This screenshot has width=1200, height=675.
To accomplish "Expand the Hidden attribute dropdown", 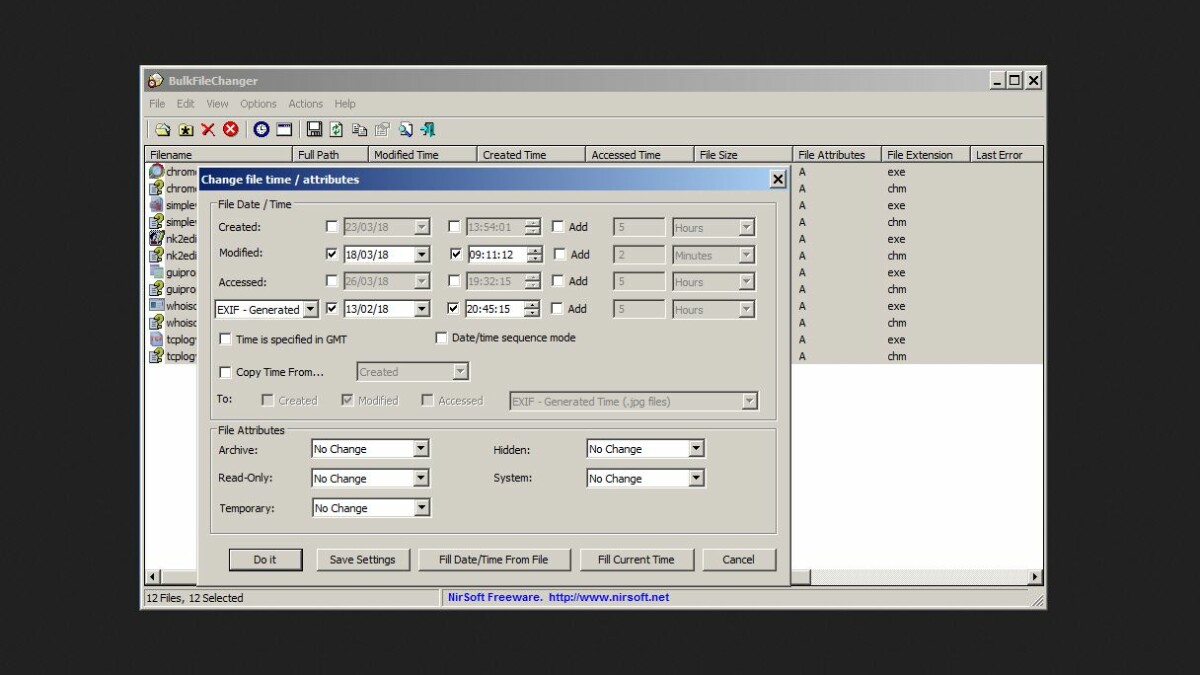I will click(x=697, y=448).
